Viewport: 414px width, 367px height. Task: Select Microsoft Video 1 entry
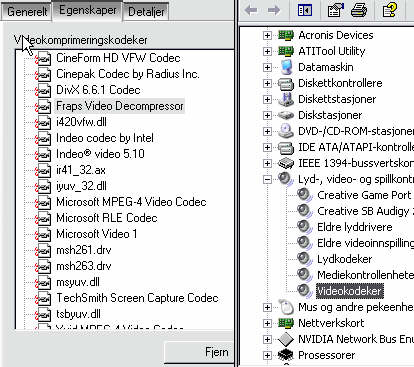(x=97, y=234)
